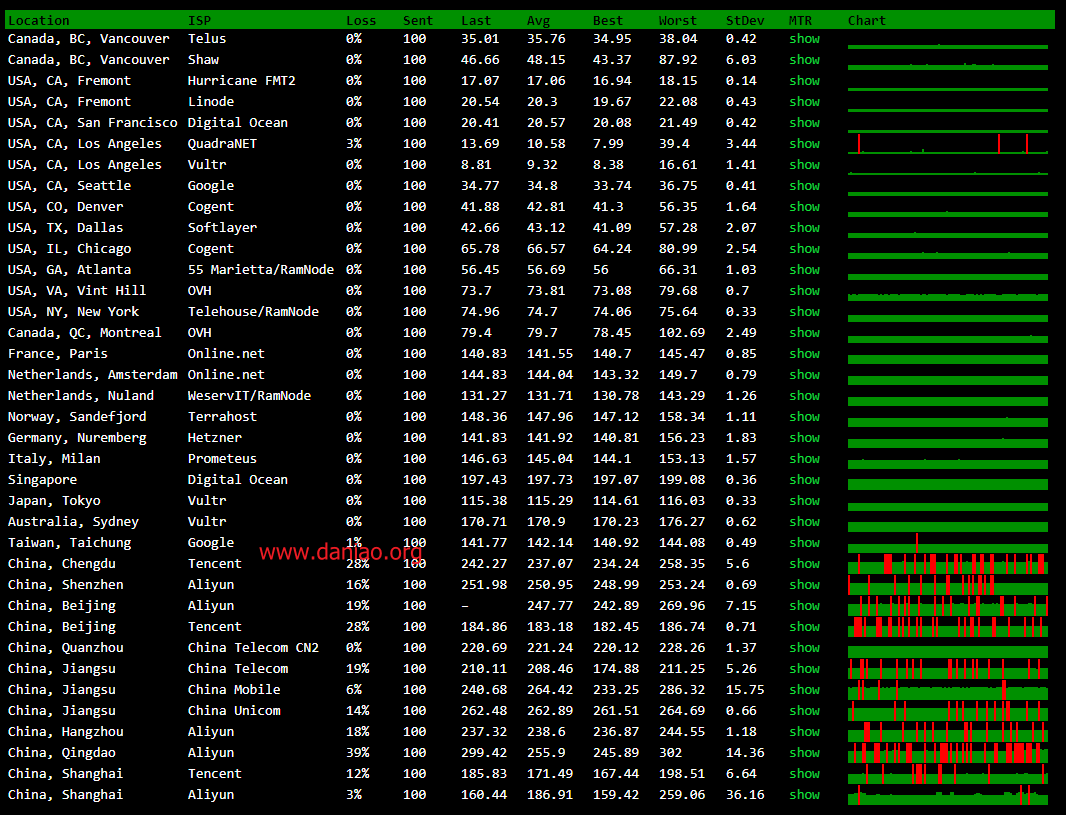Click the 'Softlayer' ISP cell

coord(222,228)
